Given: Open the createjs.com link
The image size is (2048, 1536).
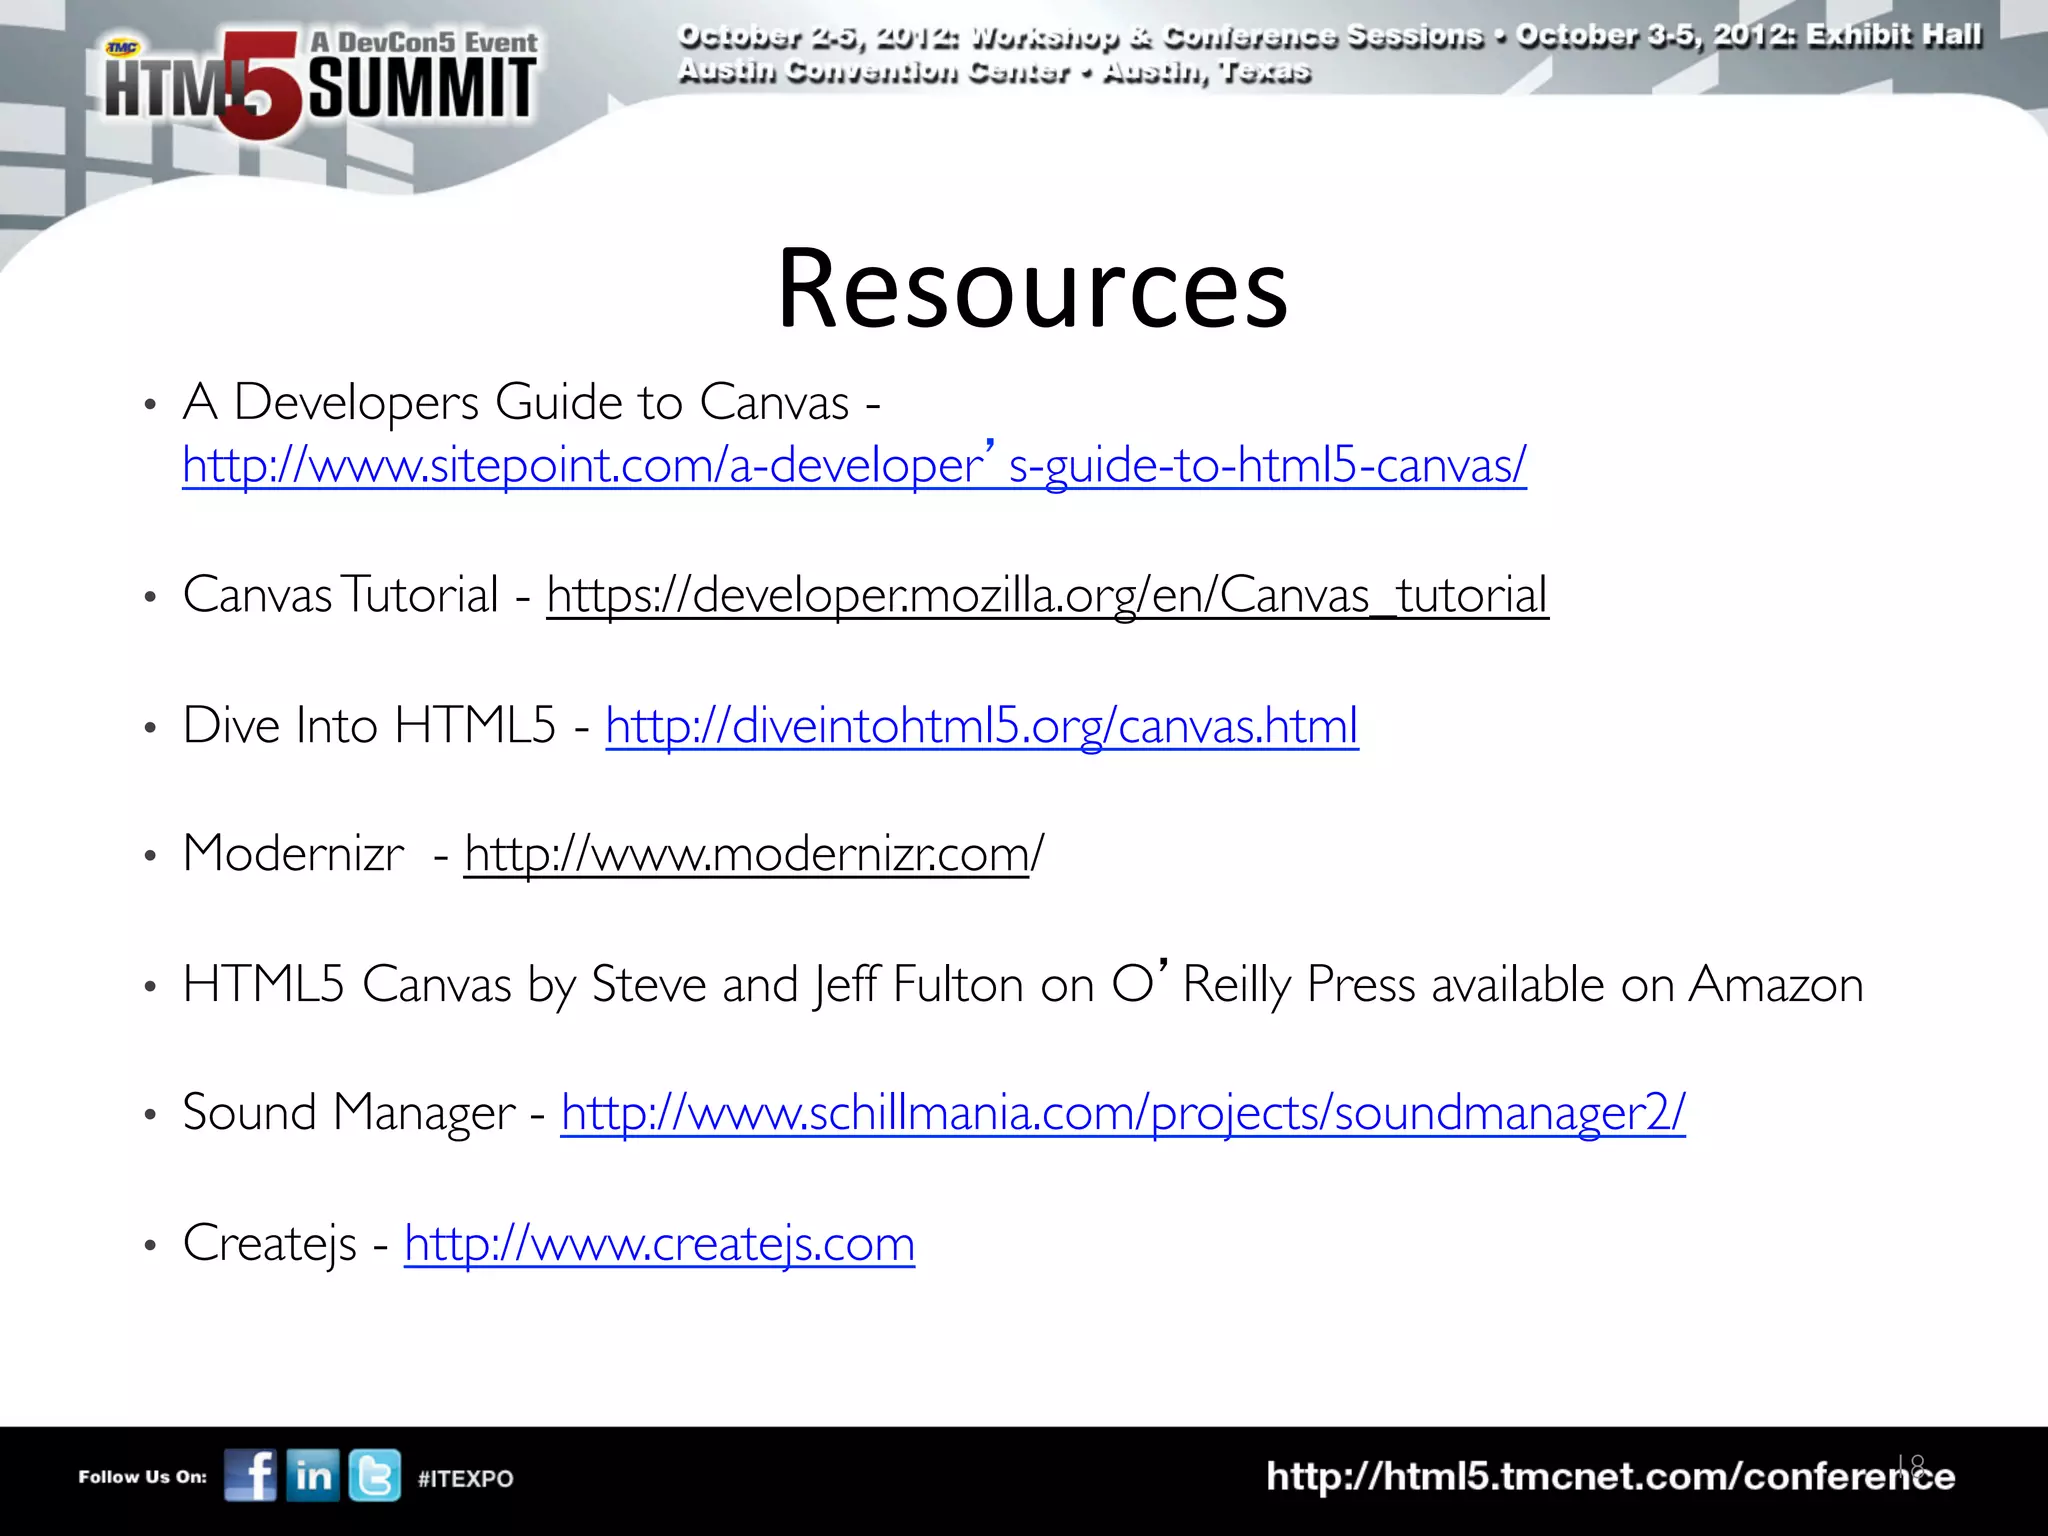Looking at the screenshot, I should pos(659,1244).
